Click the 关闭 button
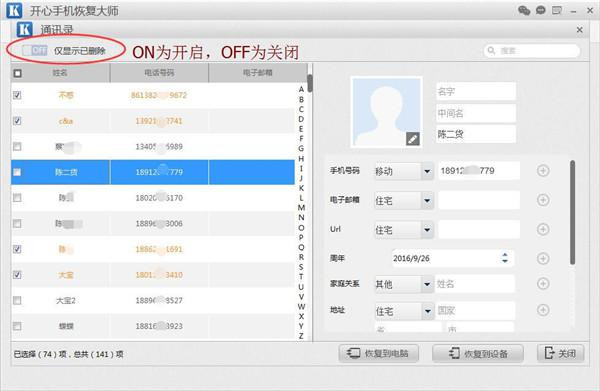This screenshot has width=600, height=391. coord(561,353)
